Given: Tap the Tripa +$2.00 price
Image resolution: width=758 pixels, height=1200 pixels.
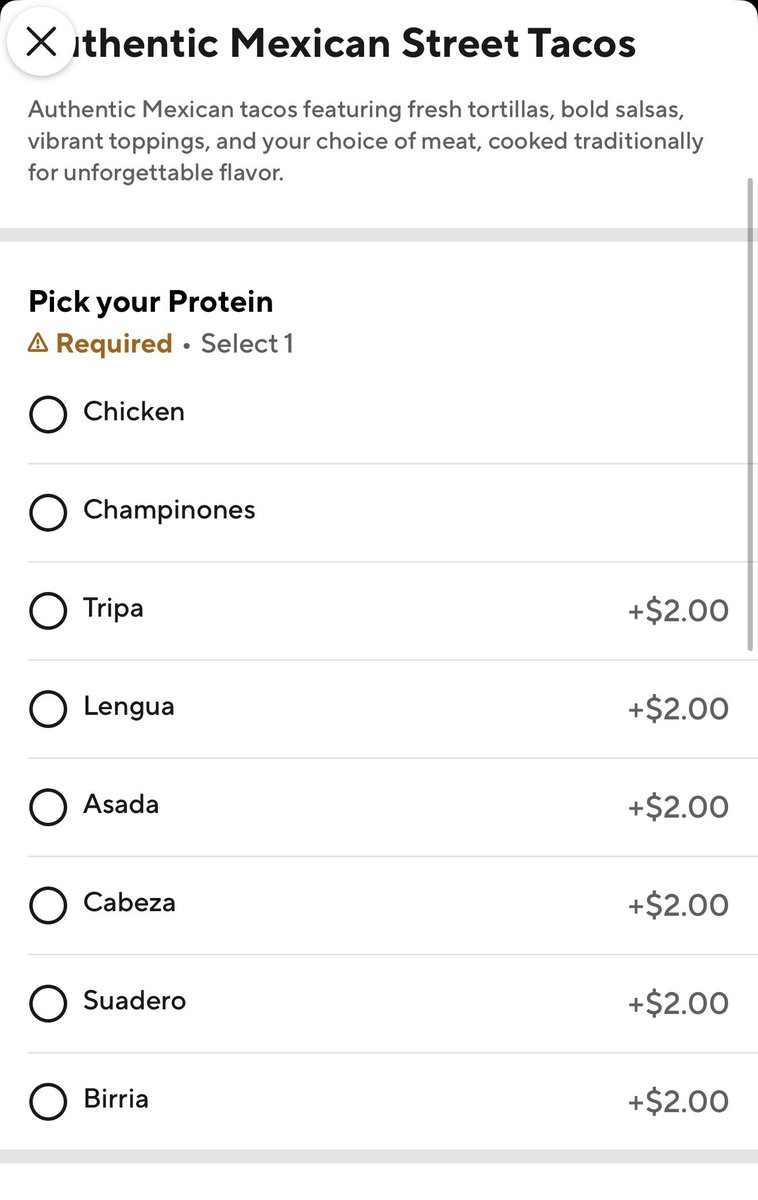Looking at the screenshot, I should point(678,610).
